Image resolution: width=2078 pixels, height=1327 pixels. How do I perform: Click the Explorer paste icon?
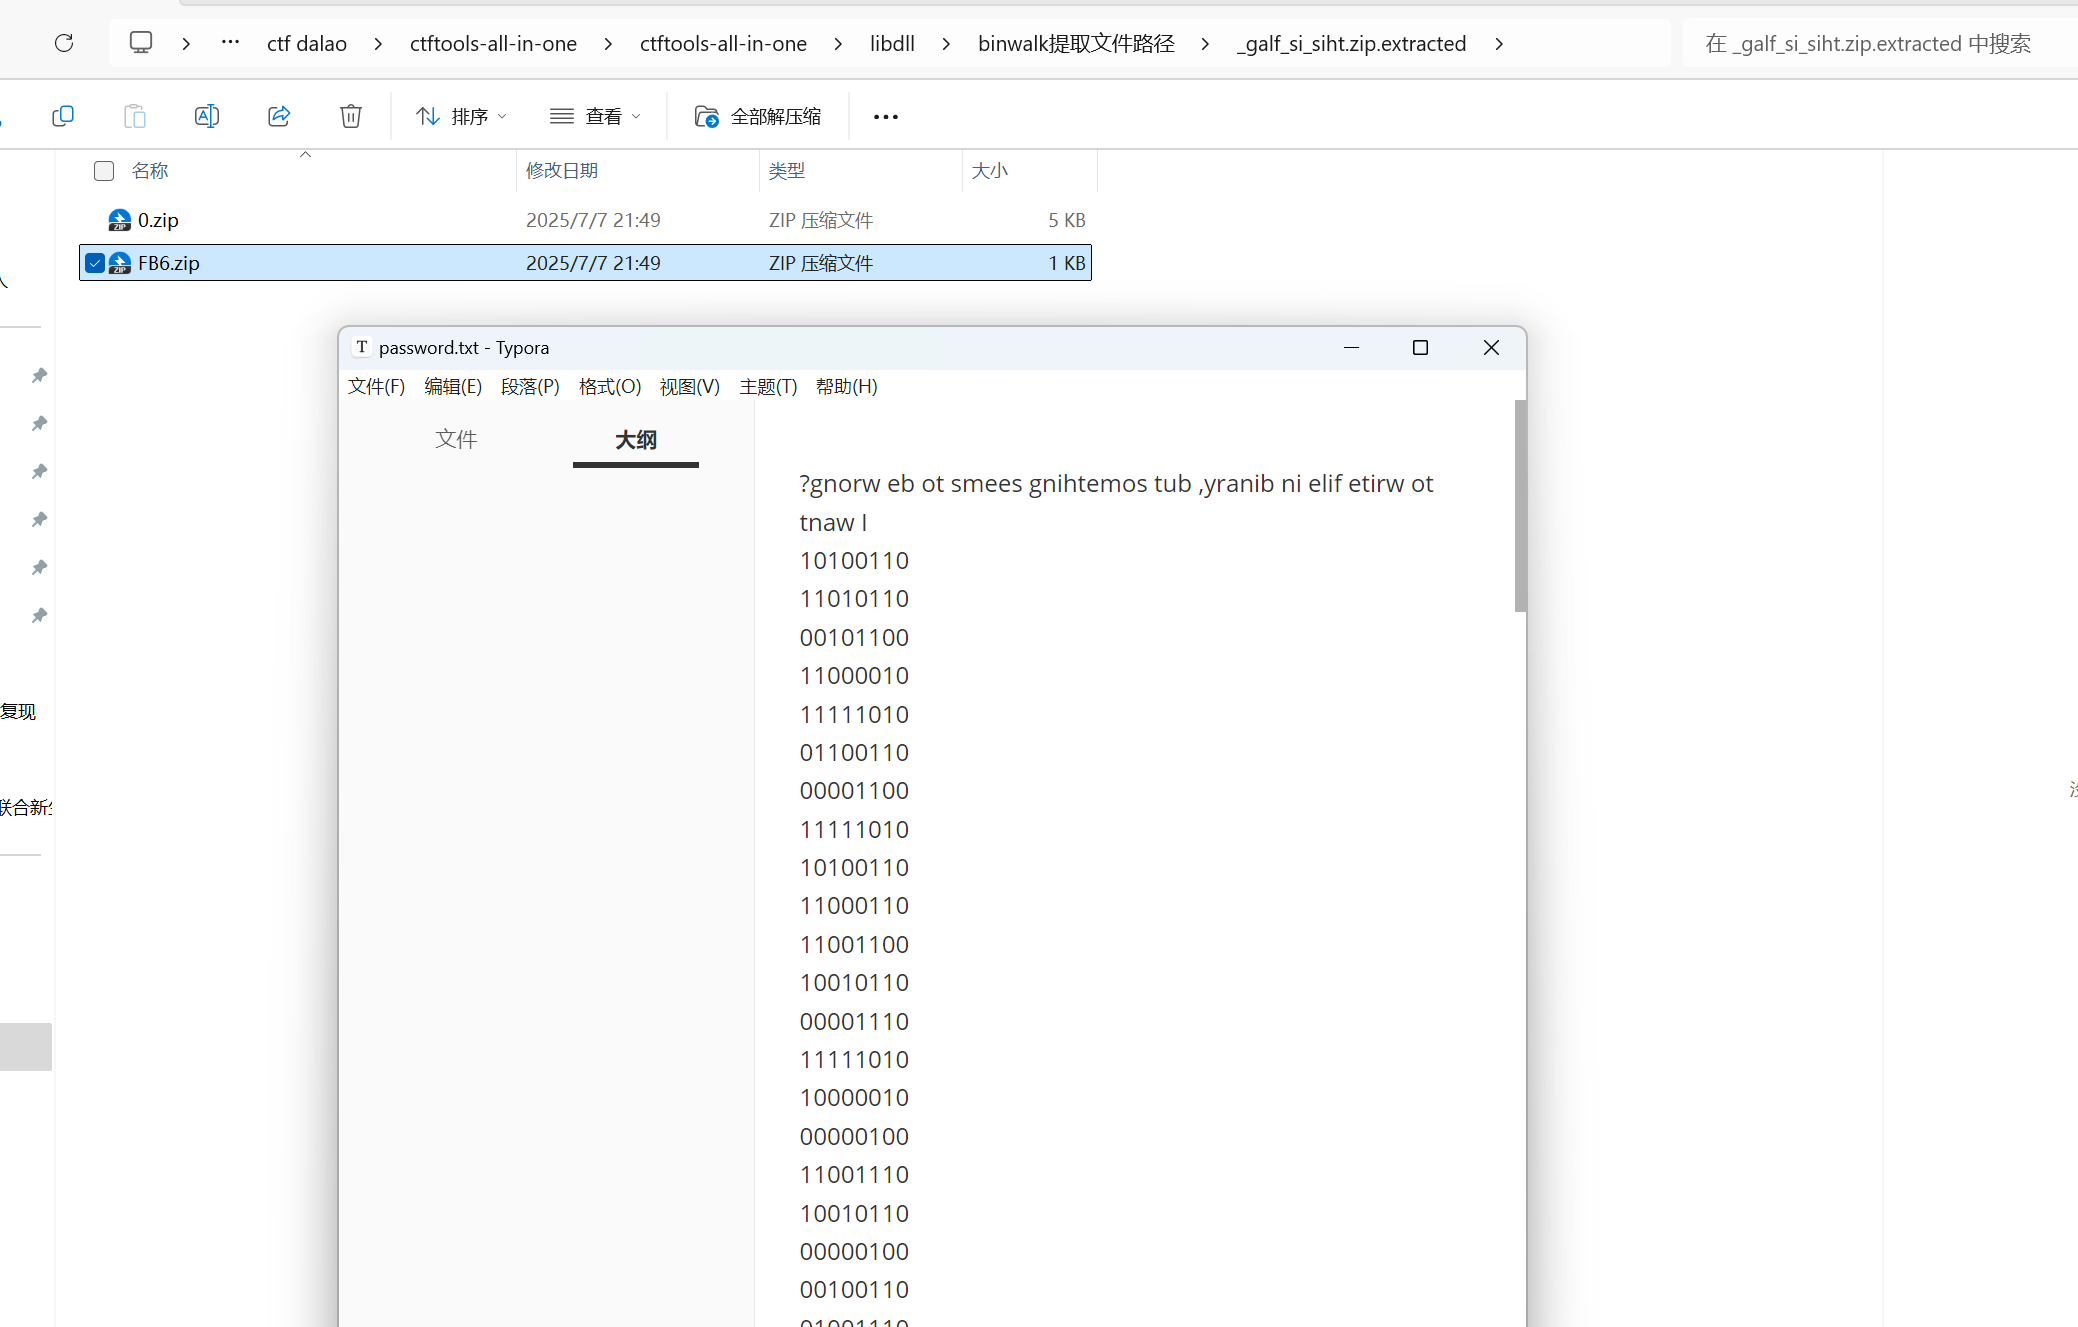[135, 116]
